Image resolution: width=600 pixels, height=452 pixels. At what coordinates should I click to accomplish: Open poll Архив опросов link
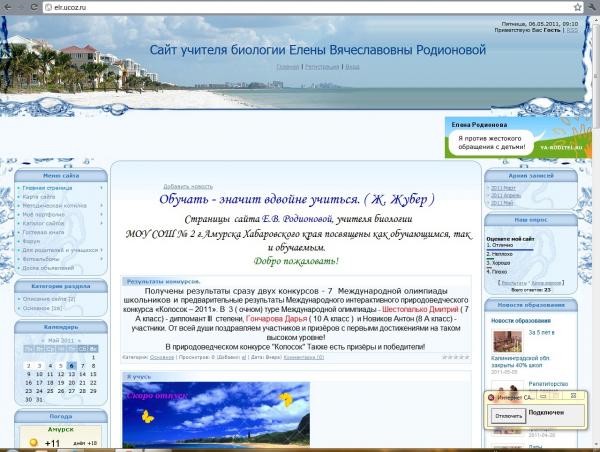pyautogui.click(x=546, y=283)
